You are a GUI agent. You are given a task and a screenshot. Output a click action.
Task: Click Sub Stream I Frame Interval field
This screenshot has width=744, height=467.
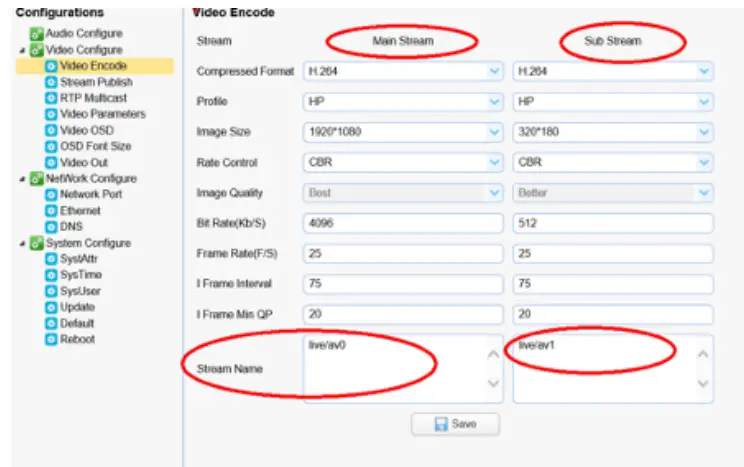click(x=613, y=284)
